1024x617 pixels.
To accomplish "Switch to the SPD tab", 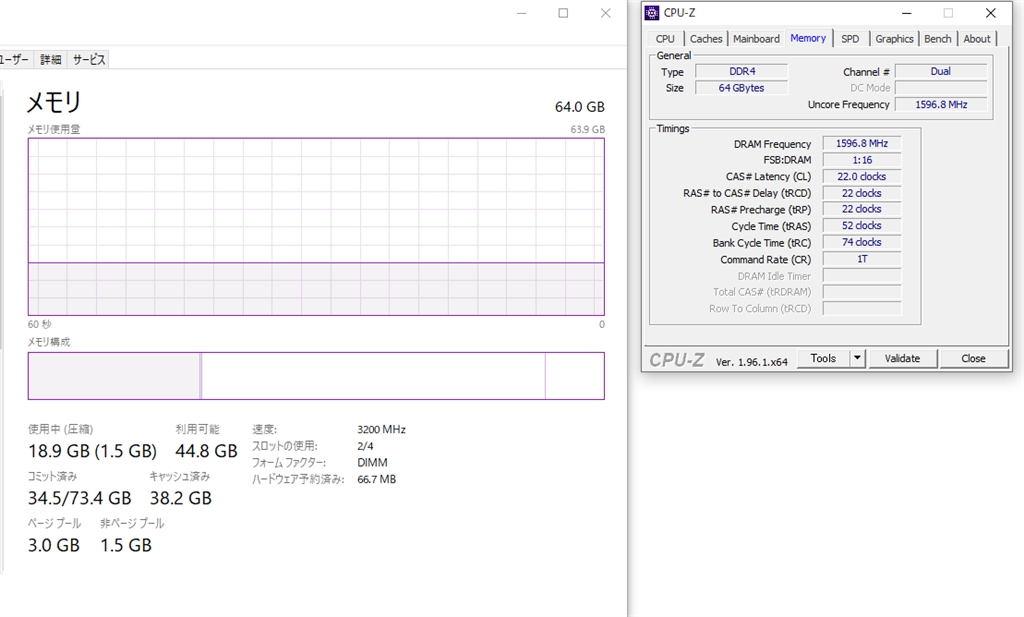I will (x=849, y=39).
